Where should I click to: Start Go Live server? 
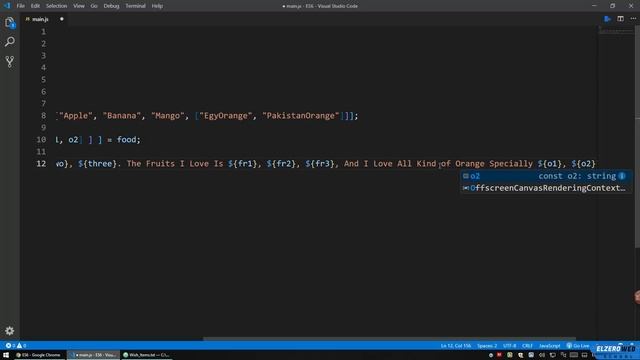578,346
